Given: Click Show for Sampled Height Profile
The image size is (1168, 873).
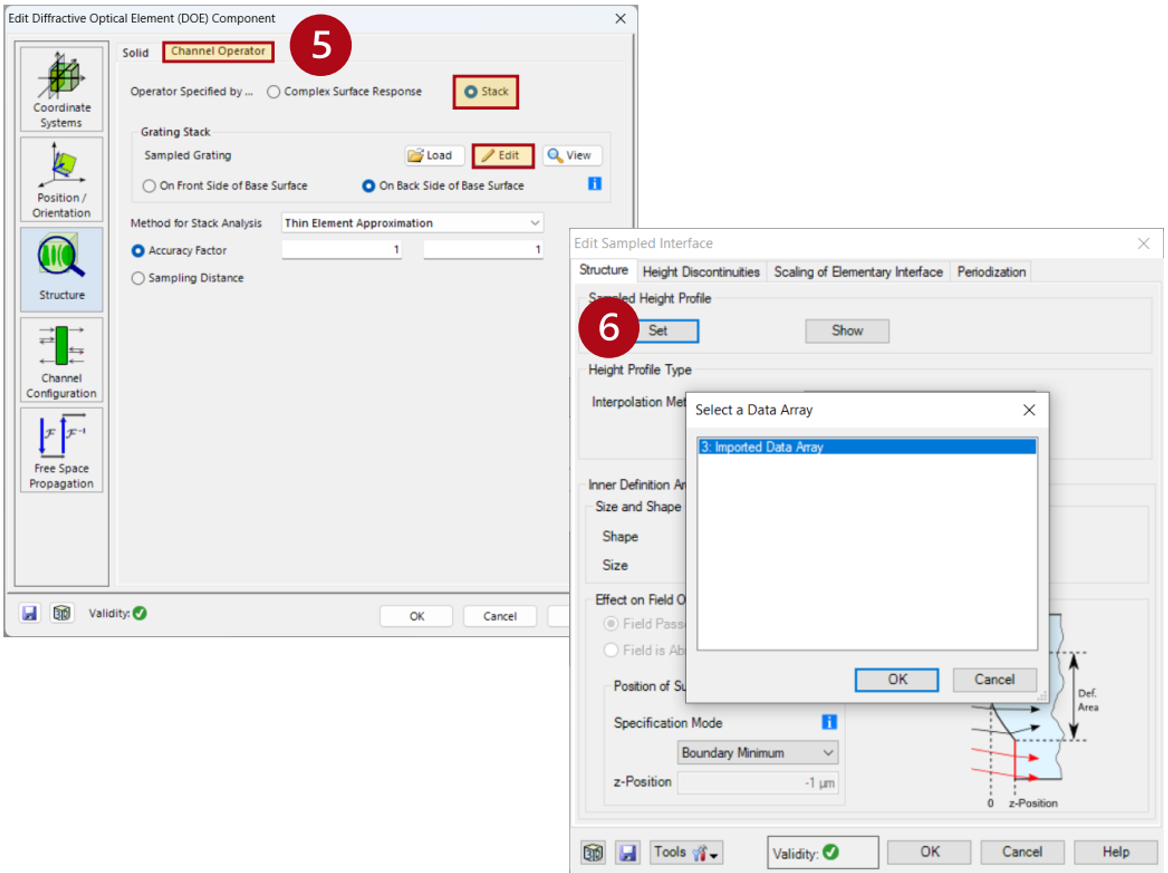Looking at the screenshot, I should tap(847, 331).
